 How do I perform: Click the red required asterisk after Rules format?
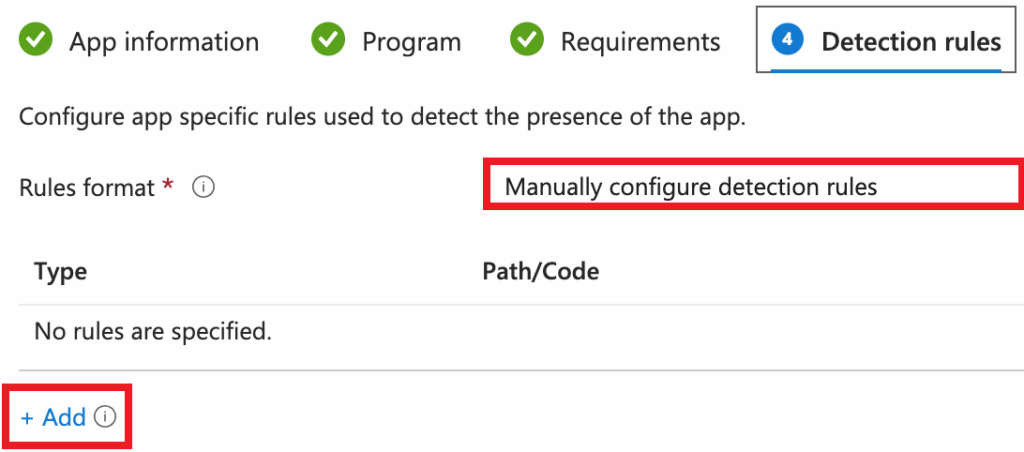coord(167,185)
